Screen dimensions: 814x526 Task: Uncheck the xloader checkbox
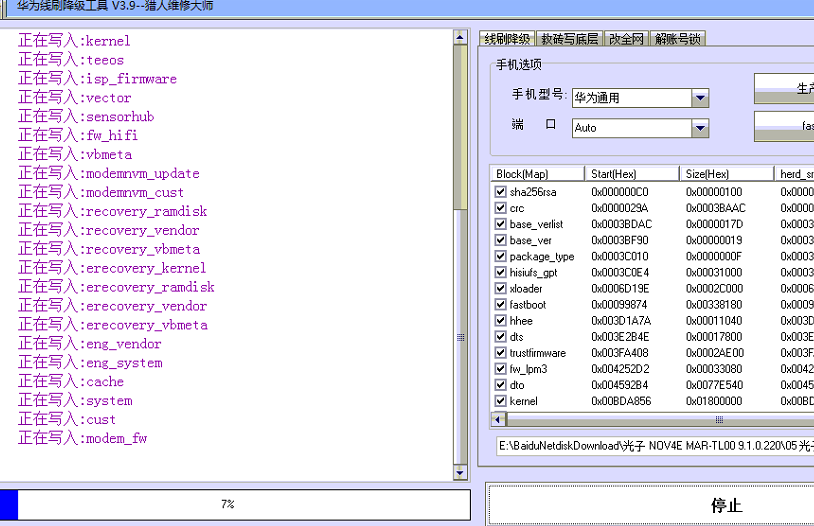(500, 288)
